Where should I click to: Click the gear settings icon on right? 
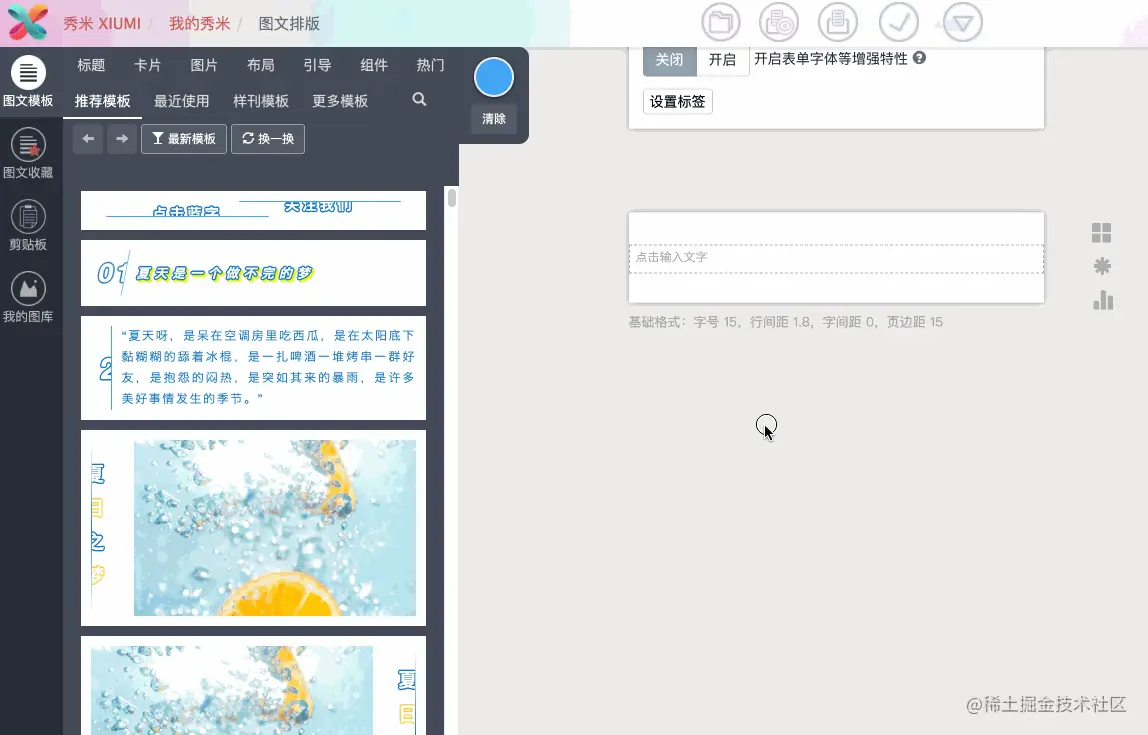coord(1102,266)
